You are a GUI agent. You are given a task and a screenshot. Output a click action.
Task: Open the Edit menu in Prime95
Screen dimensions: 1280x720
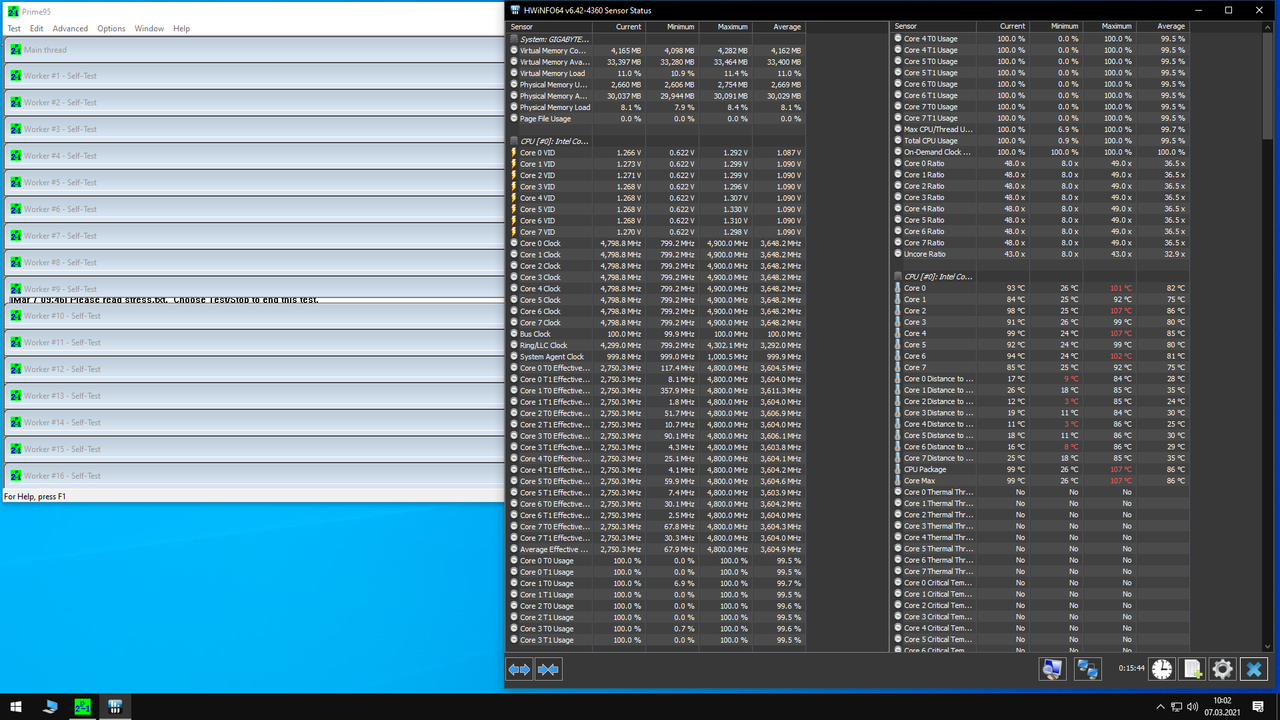click(36, 29)
